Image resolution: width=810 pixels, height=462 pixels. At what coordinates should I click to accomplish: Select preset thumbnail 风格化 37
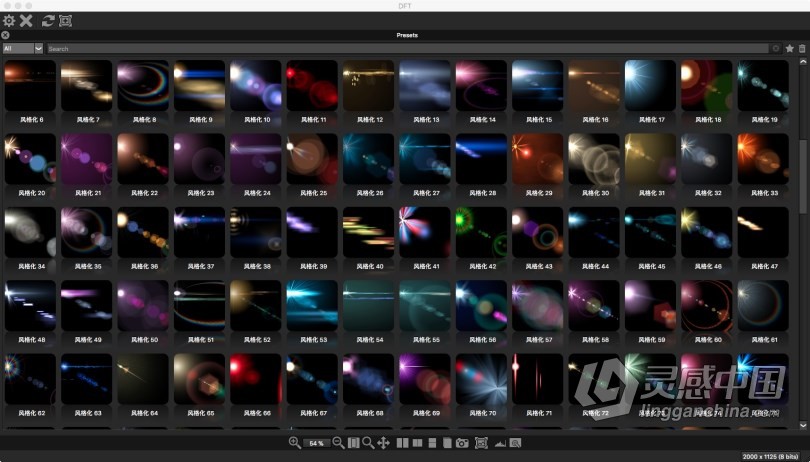tap(199, 232)
